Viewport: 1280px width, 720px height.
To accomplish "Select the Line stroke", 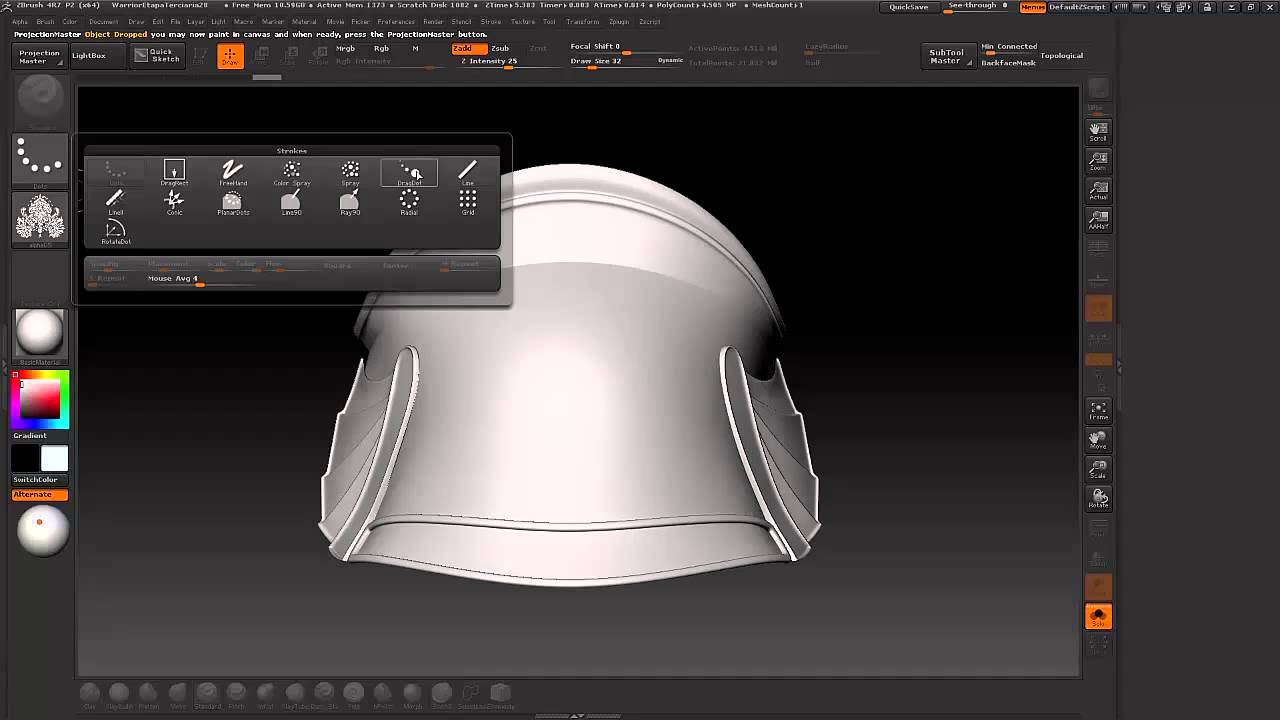I will pos(467,173).
